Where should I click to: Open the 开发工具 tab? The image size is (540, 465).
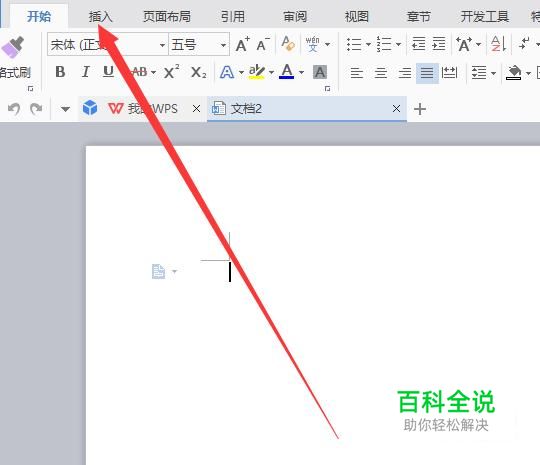(x=485, y=16)
